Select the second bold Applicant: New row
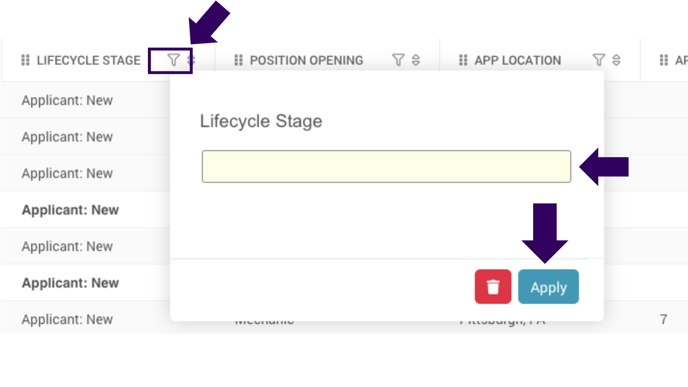688x387 pixels. [70, 283]
